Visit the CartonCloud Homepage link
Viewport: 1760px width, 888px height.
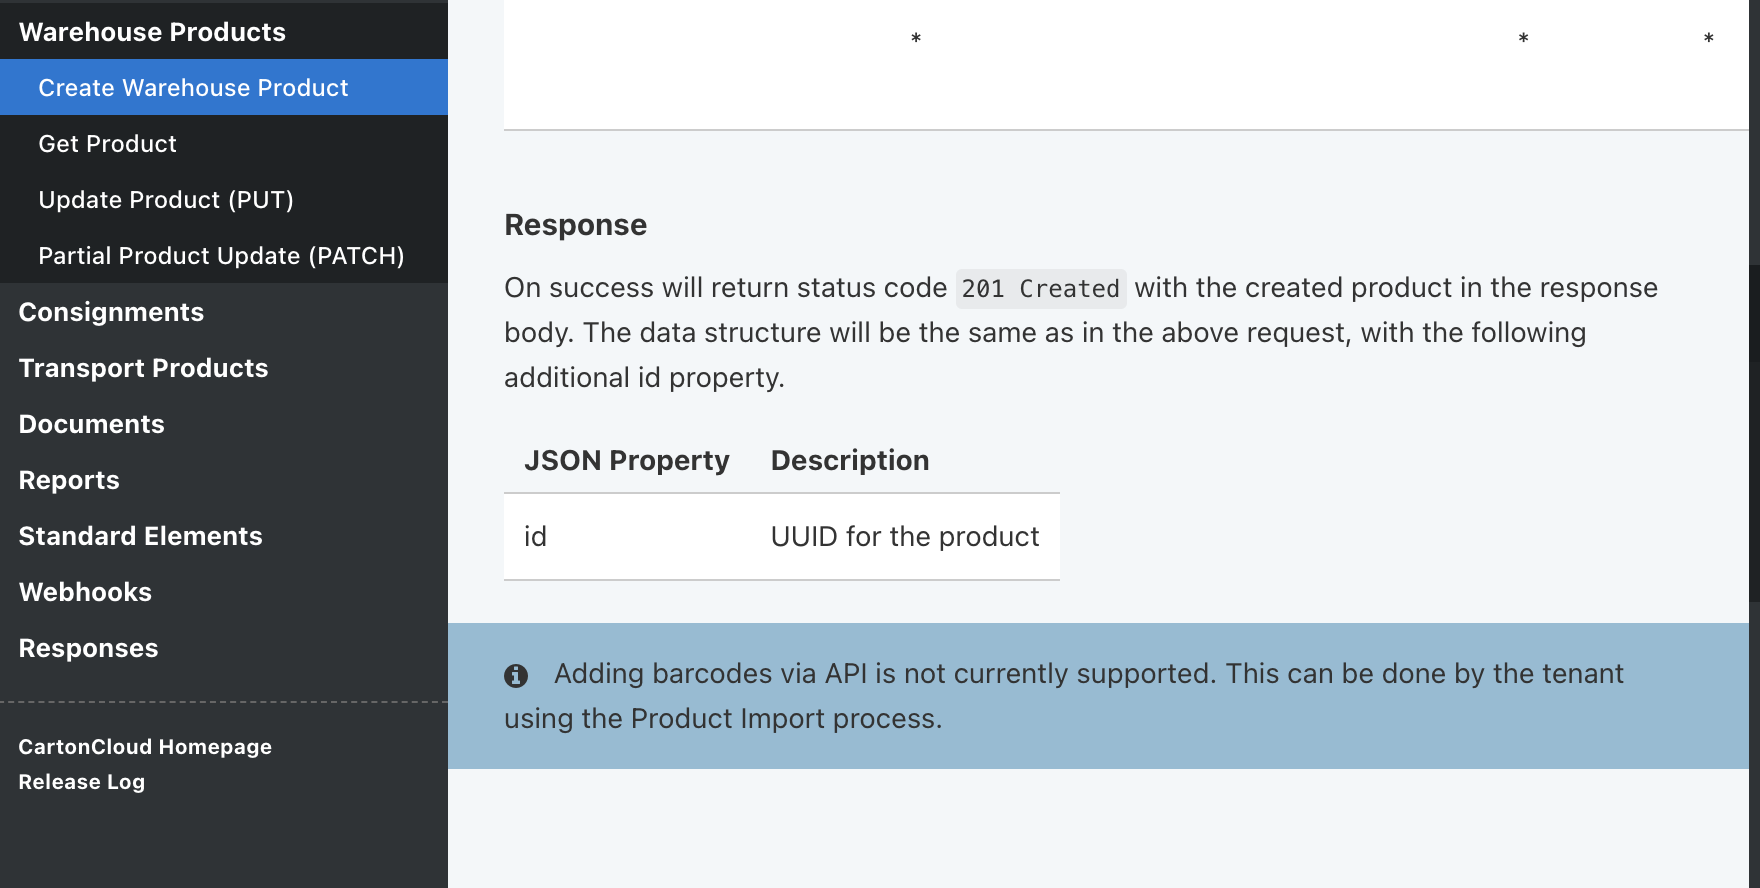pyautogui.click(x=145, y=747)
